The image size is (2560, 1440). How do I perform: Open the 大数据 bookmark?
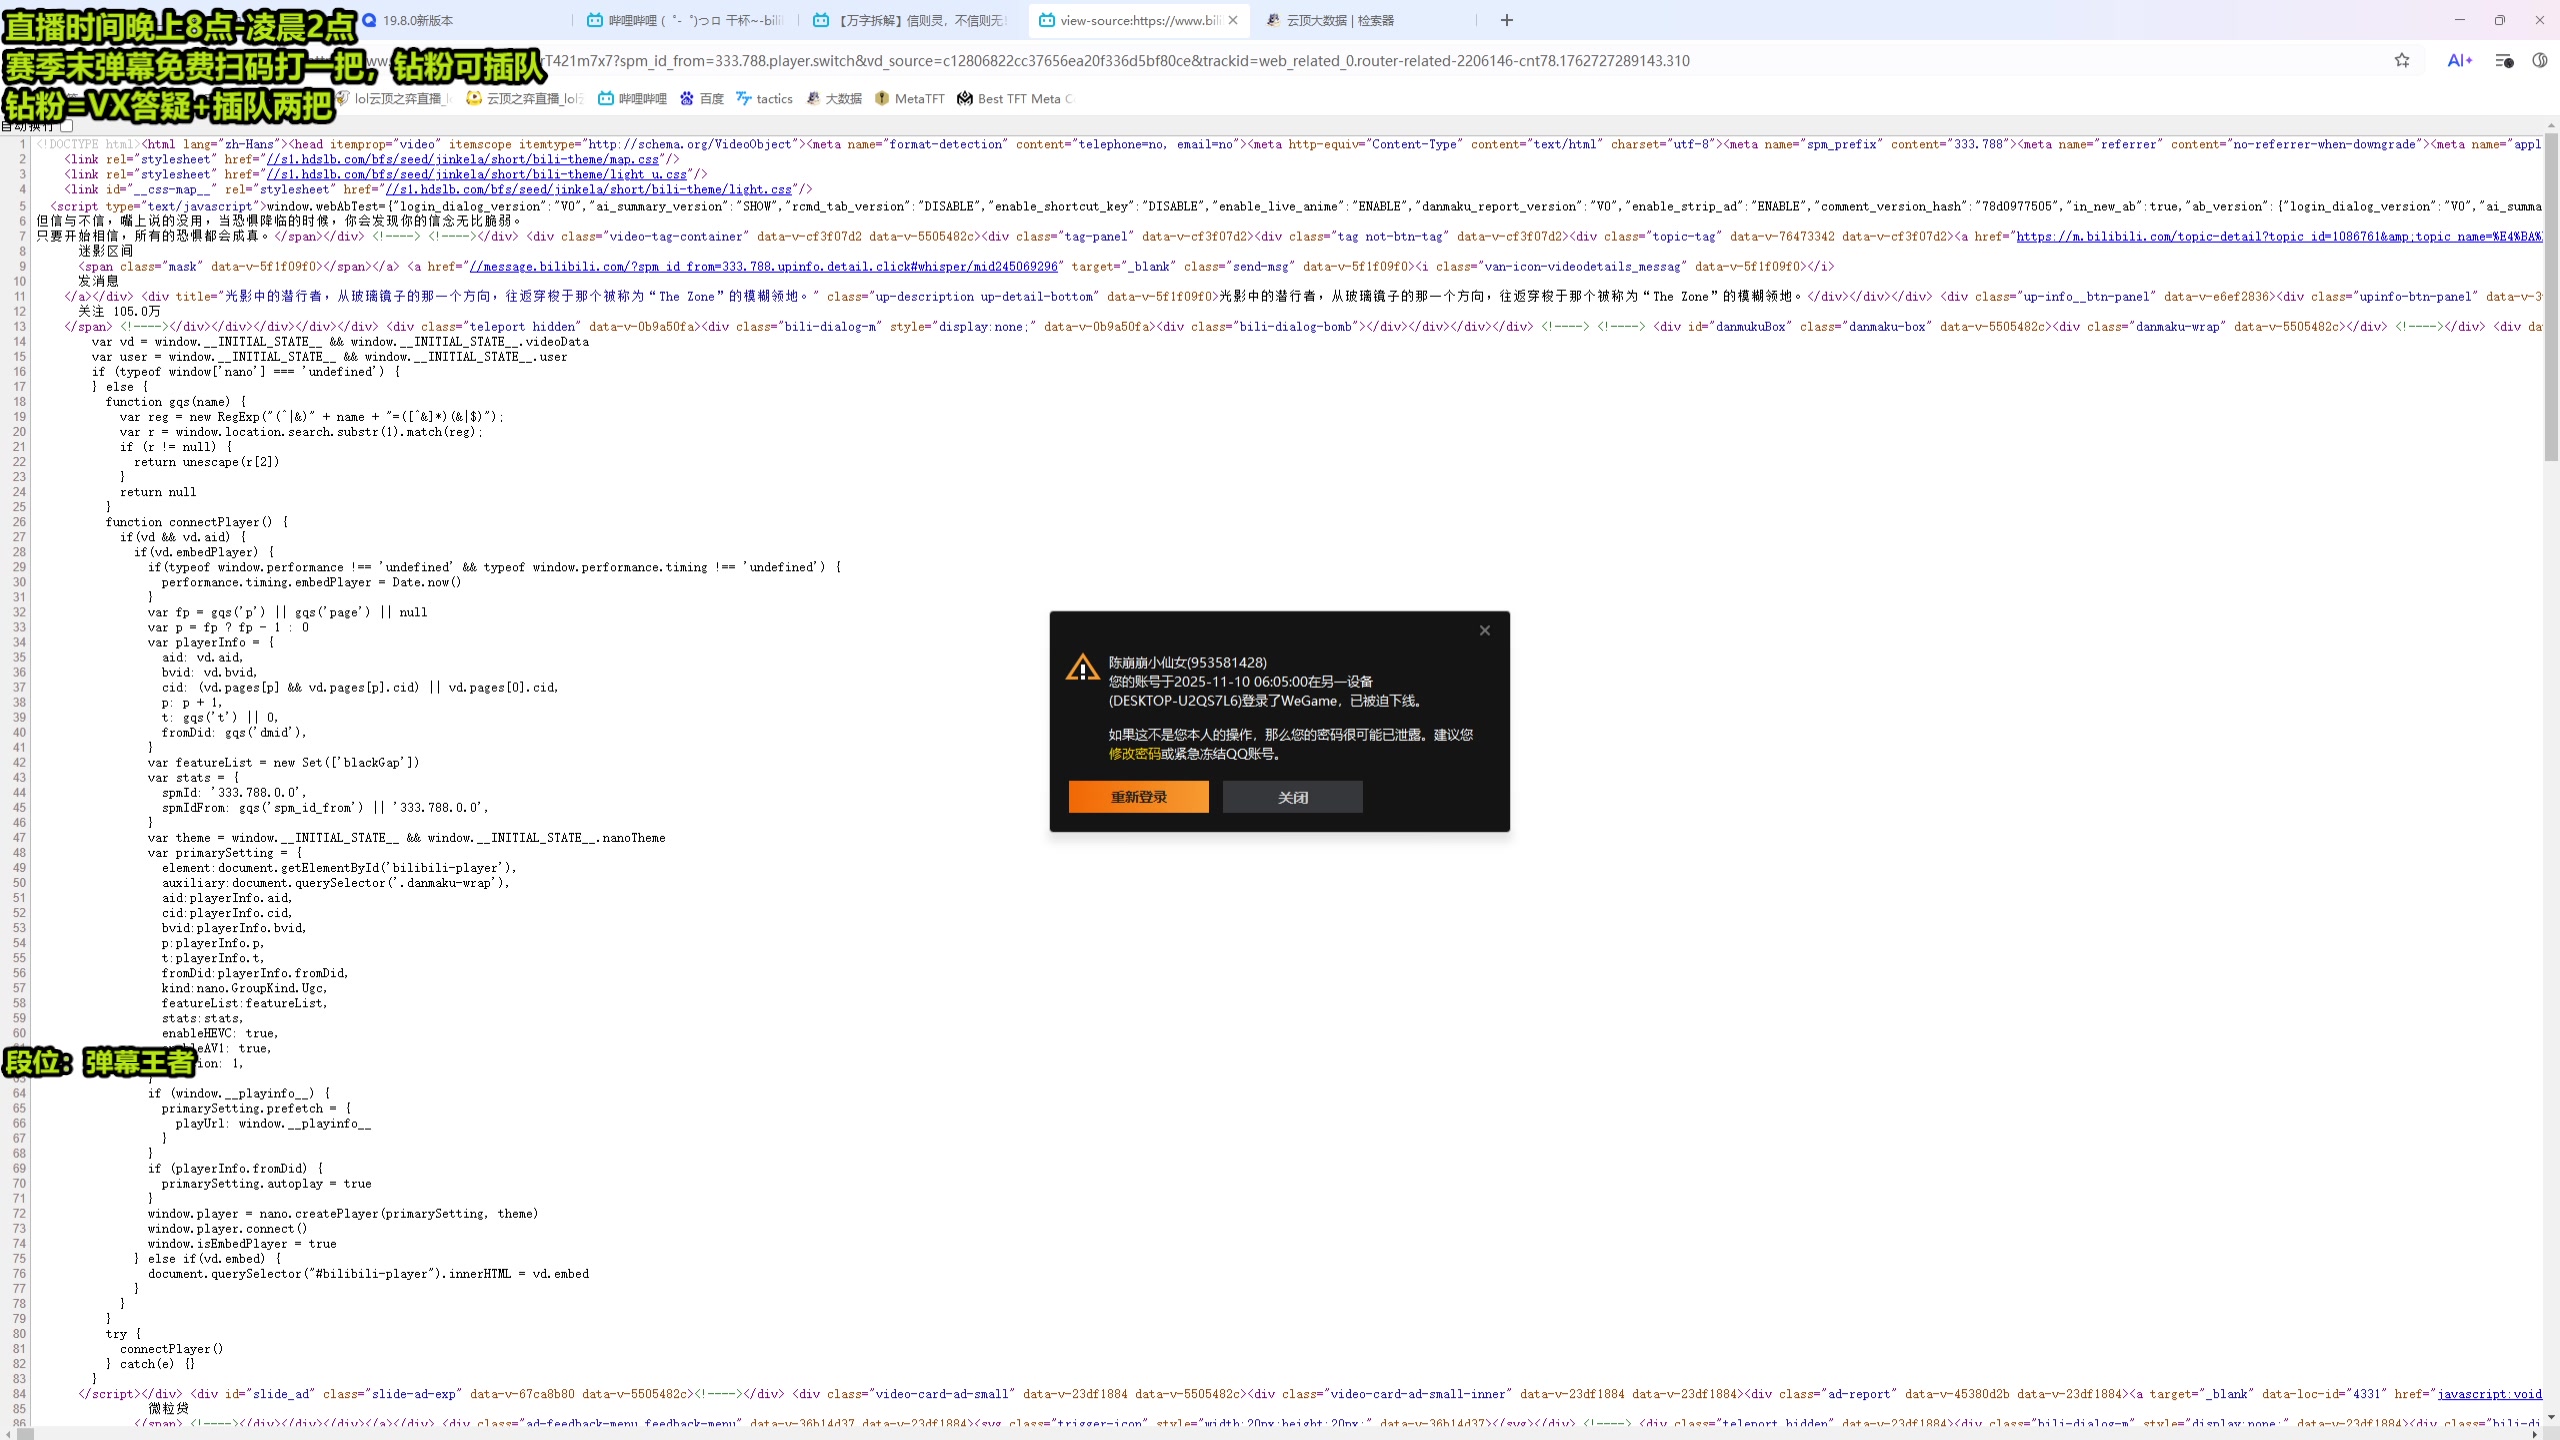[x=834, y=99]
